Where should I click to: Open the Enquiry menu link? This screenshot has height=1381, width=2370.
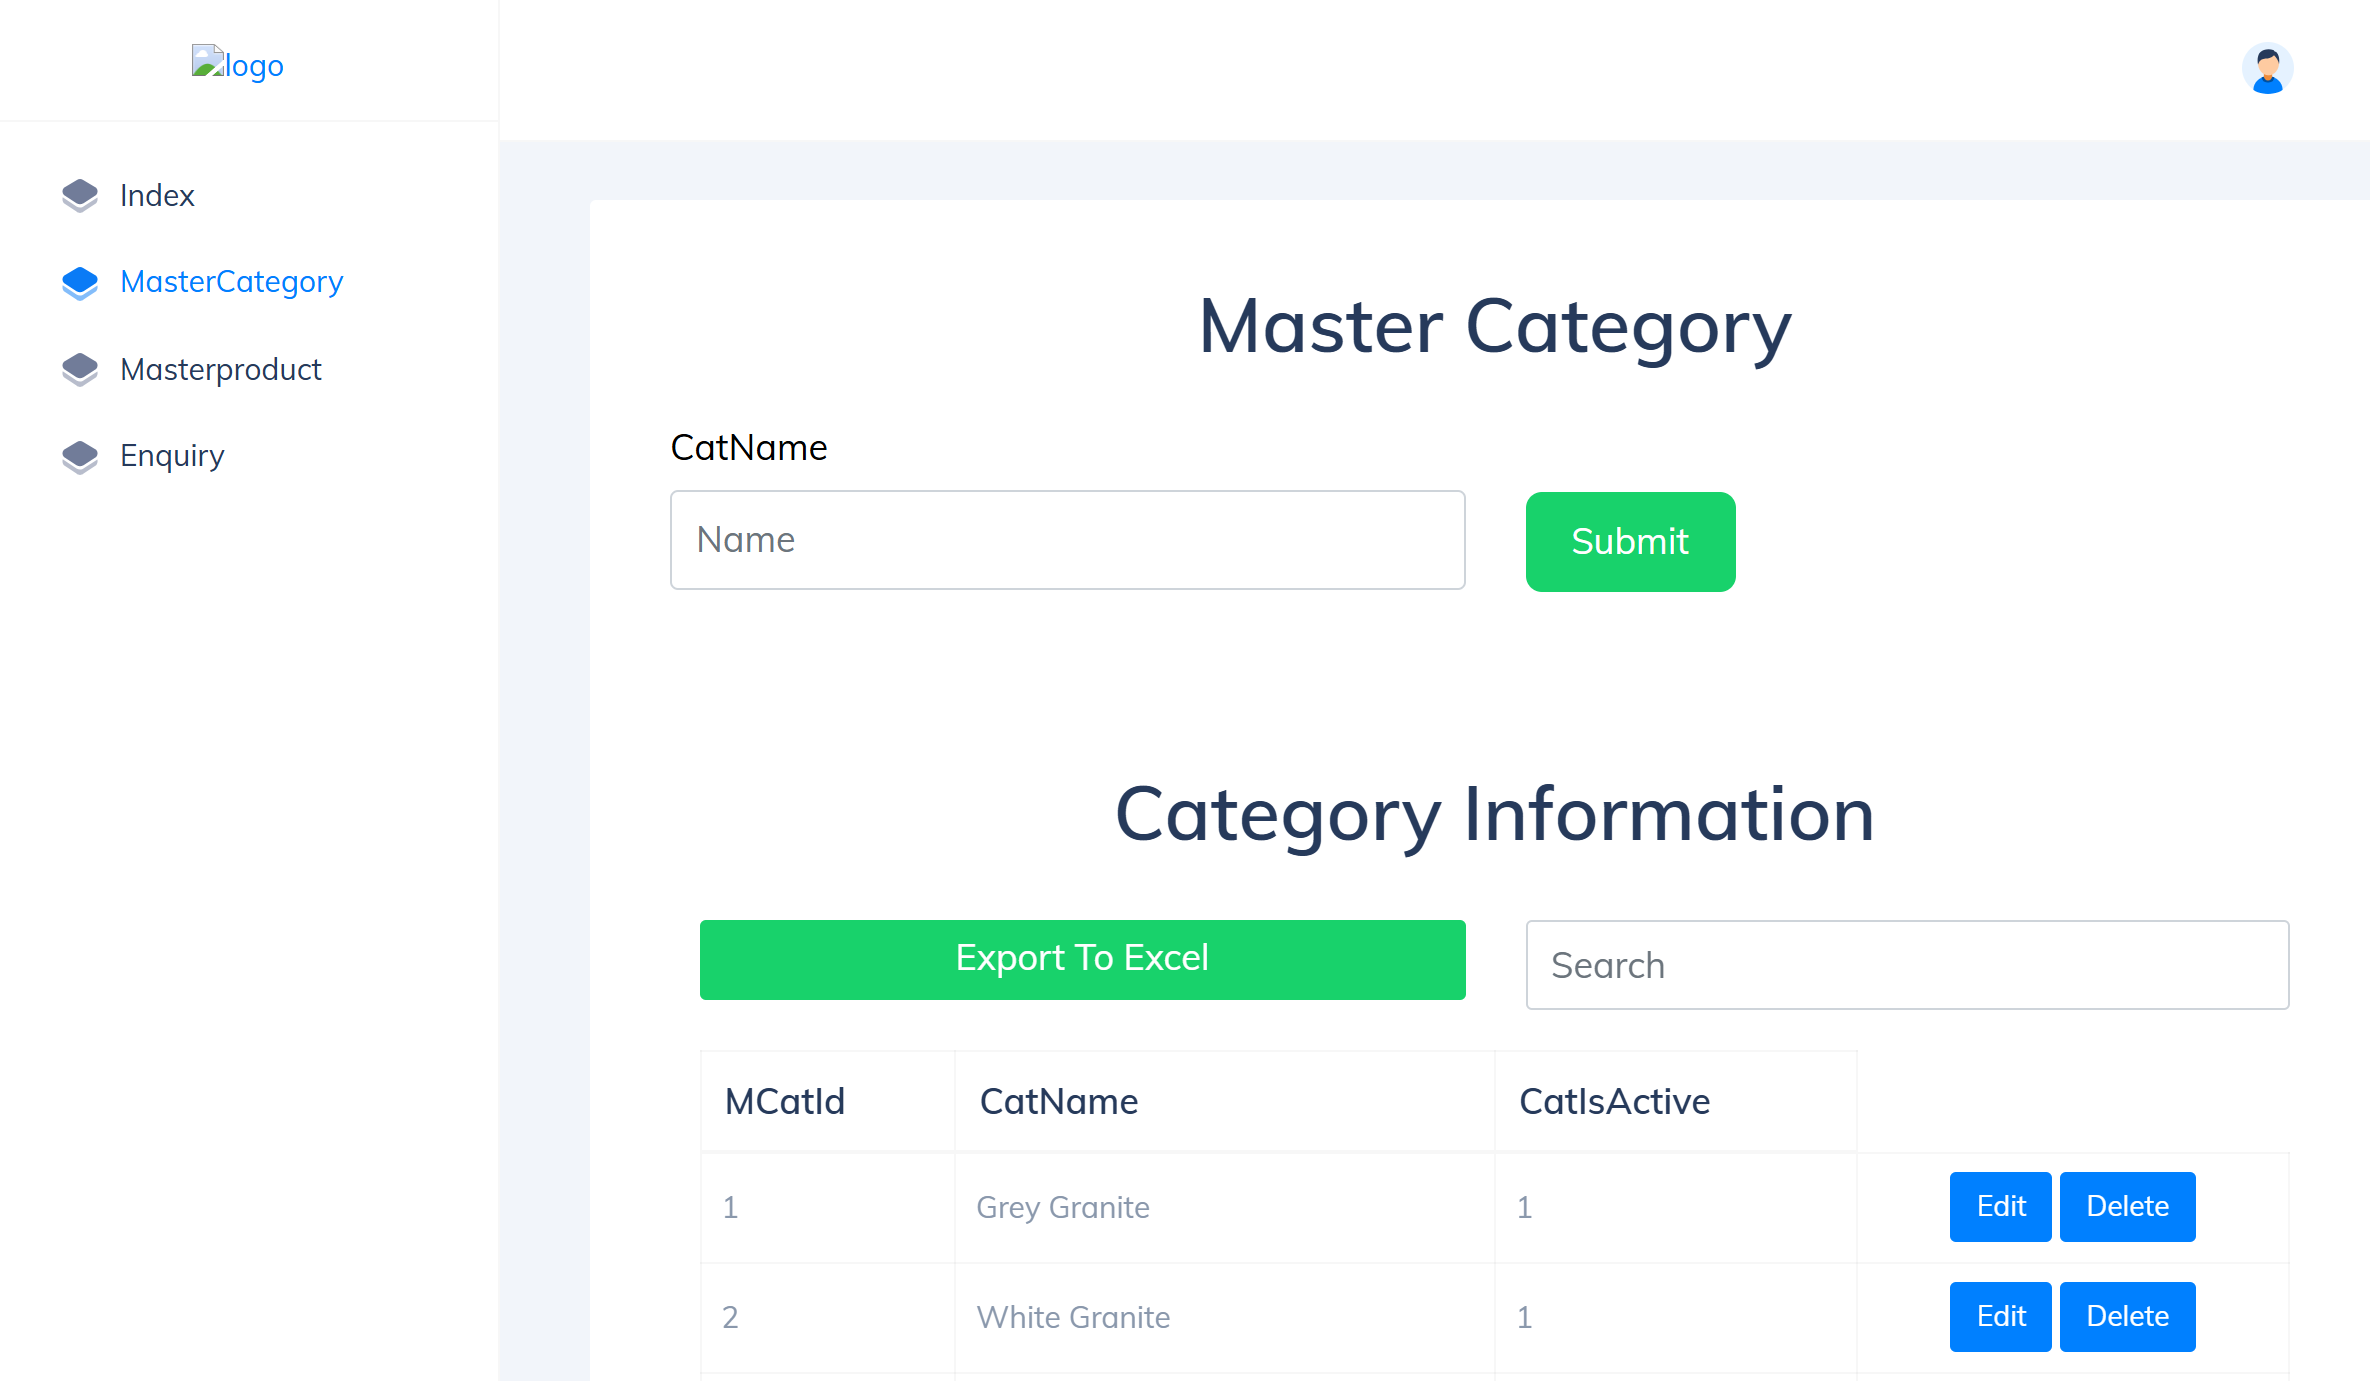point(172,456)
